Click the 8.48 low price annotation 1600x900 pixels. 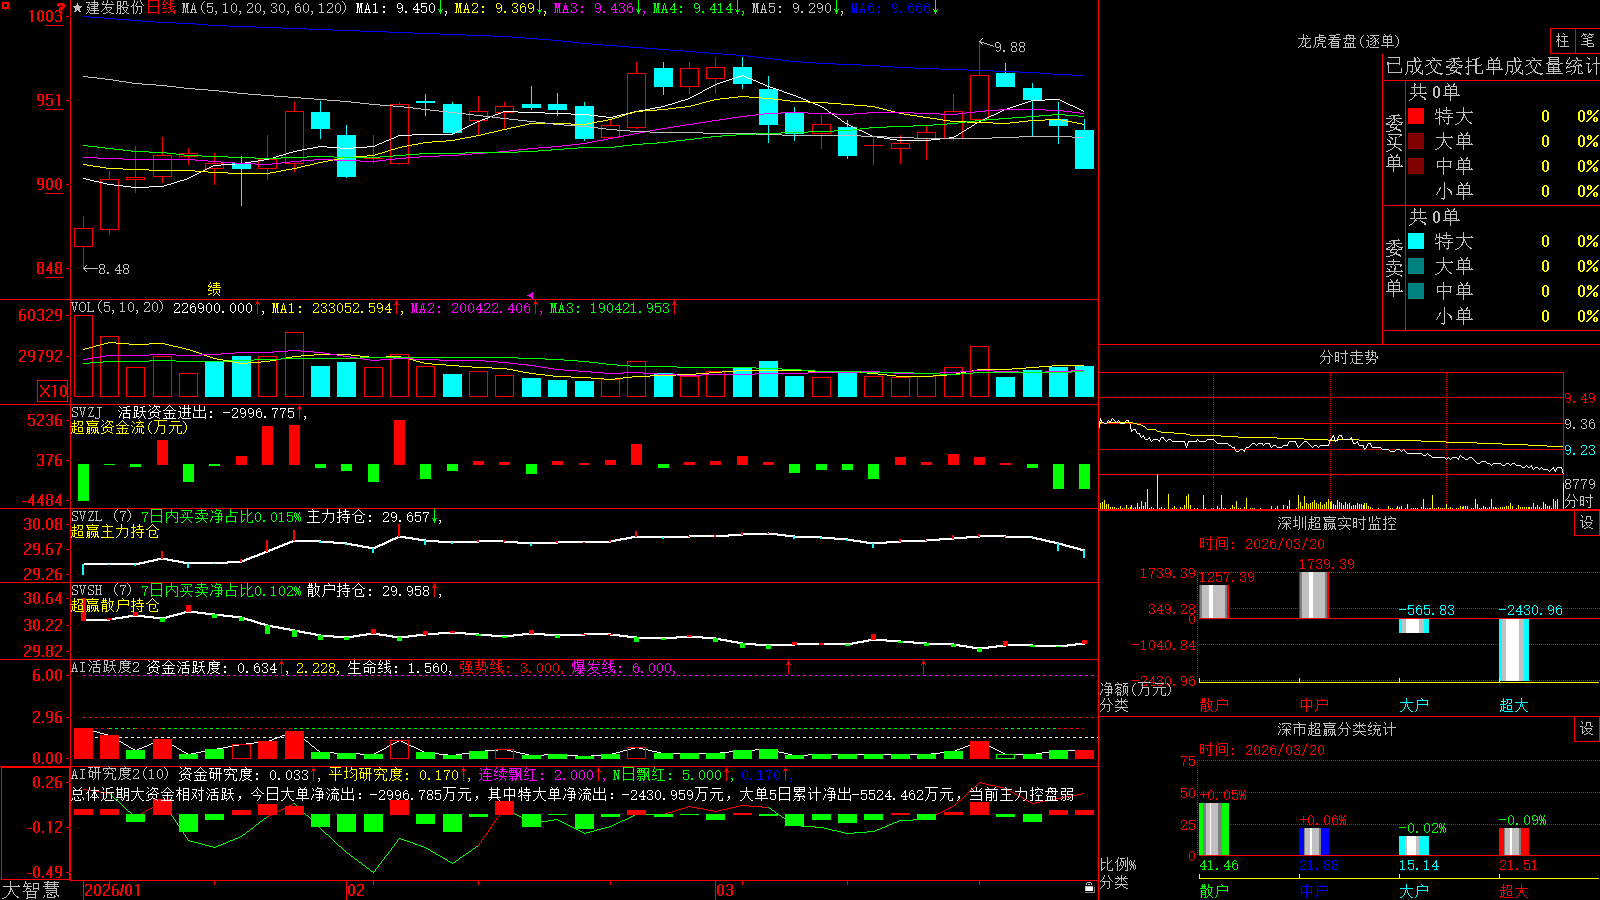114,269
